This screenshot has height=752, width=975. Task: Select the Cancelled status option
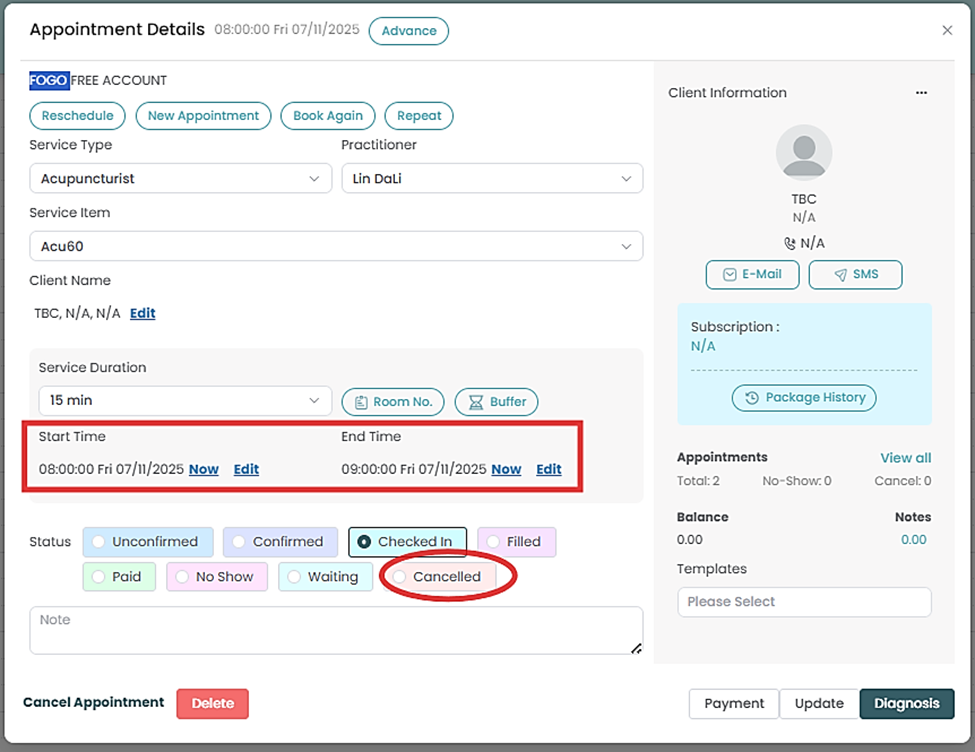(x=436, y=577)
